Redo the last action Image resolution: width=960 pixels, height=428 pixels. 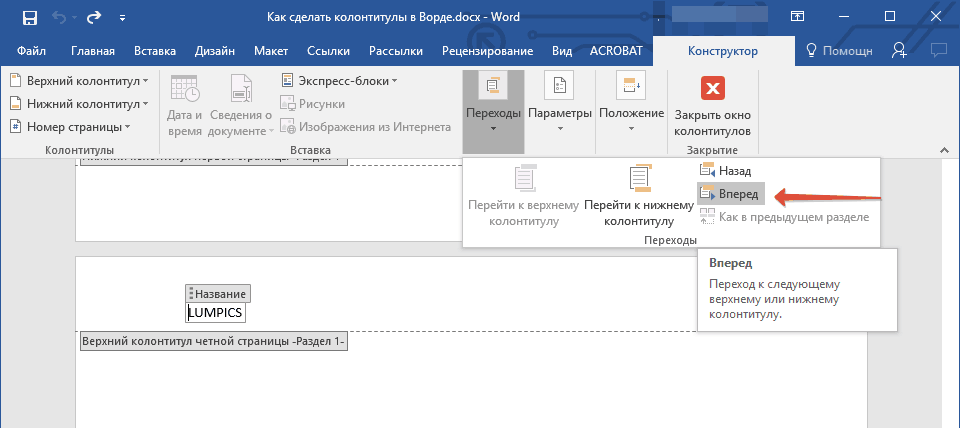pyautogui.click(x=94, y=18)
